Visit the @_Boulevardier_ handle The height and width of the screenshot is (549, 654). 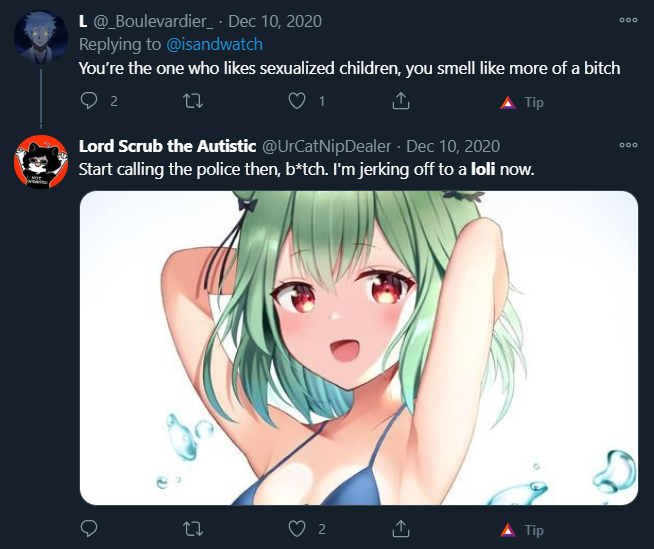coord(153,21)
